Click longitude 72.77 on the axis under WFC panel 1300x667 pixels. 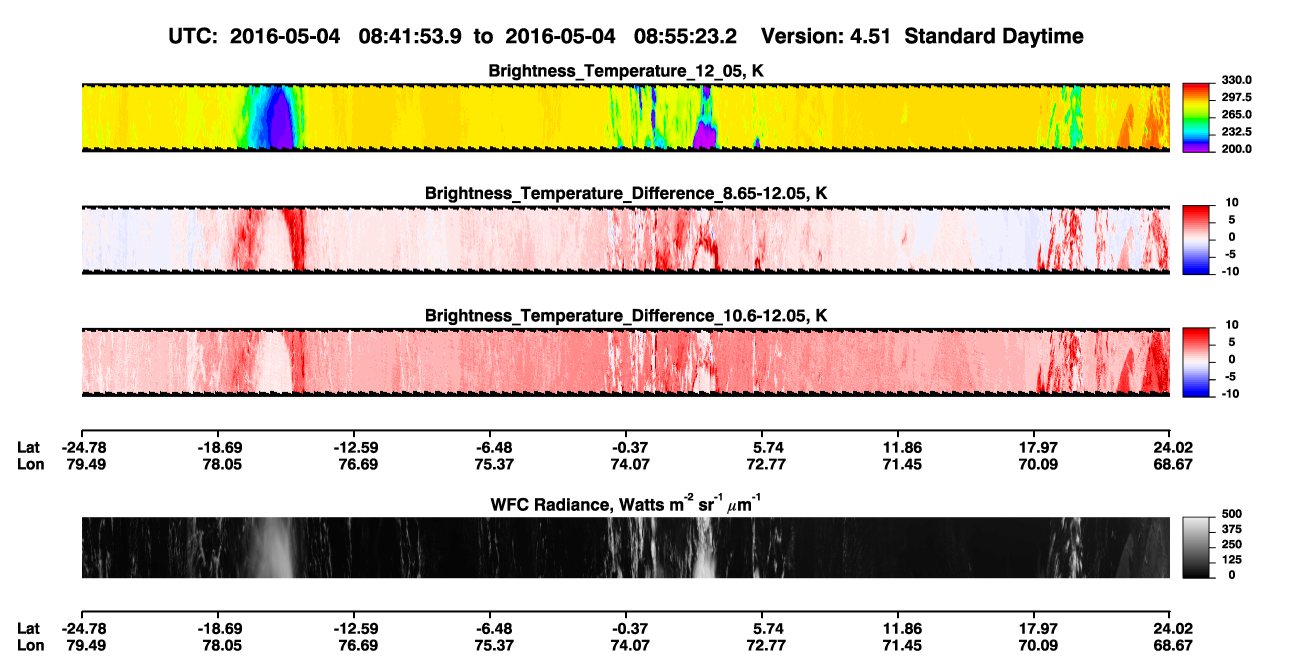tap(765, 645)
